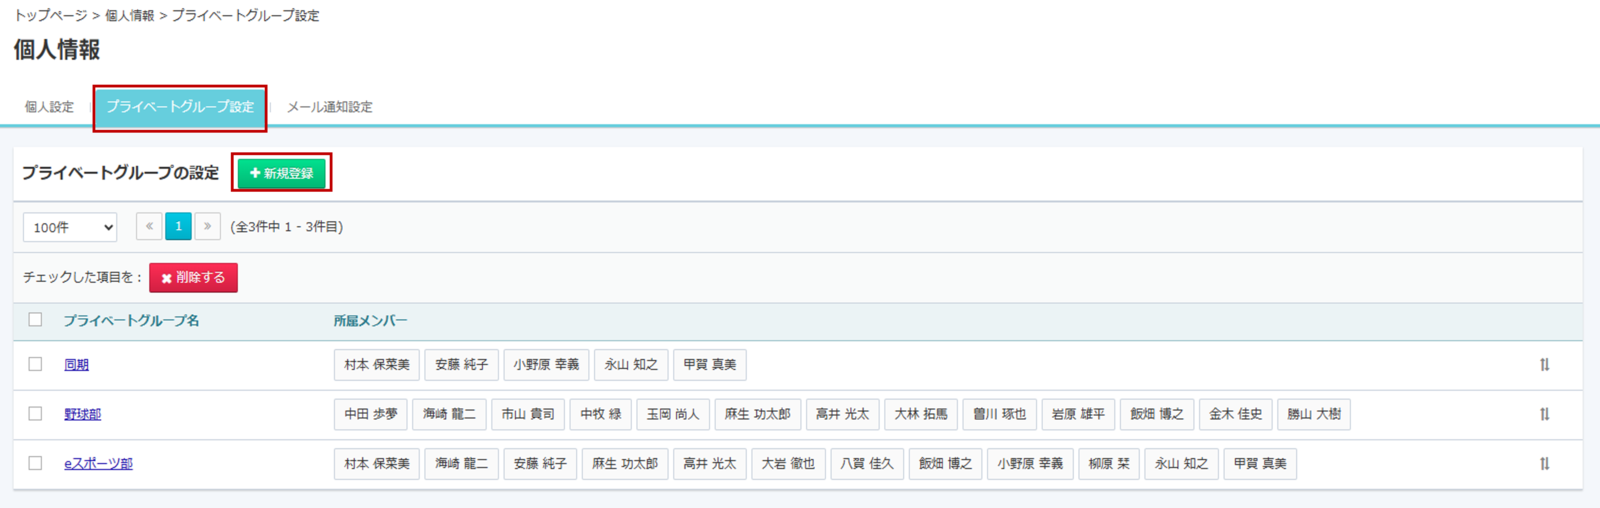Click 海崎 龍二 in the eスポーツ部 row

click(462, 464)
